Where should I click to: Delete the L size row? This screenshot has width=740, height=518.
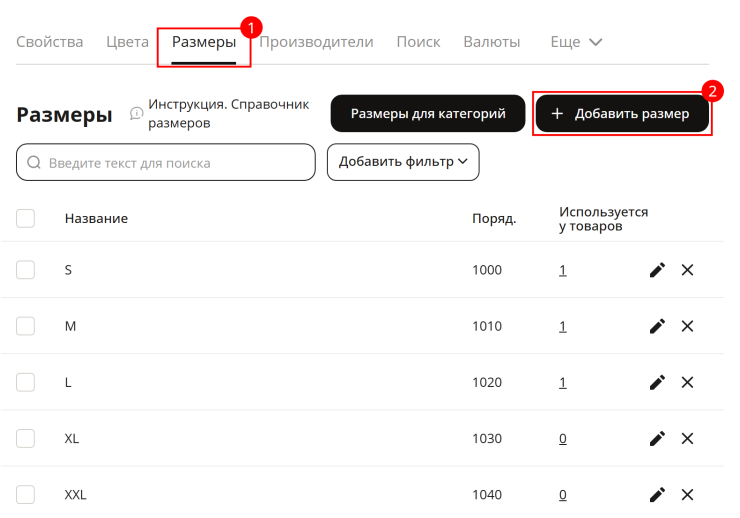click(x=687, y=382)
